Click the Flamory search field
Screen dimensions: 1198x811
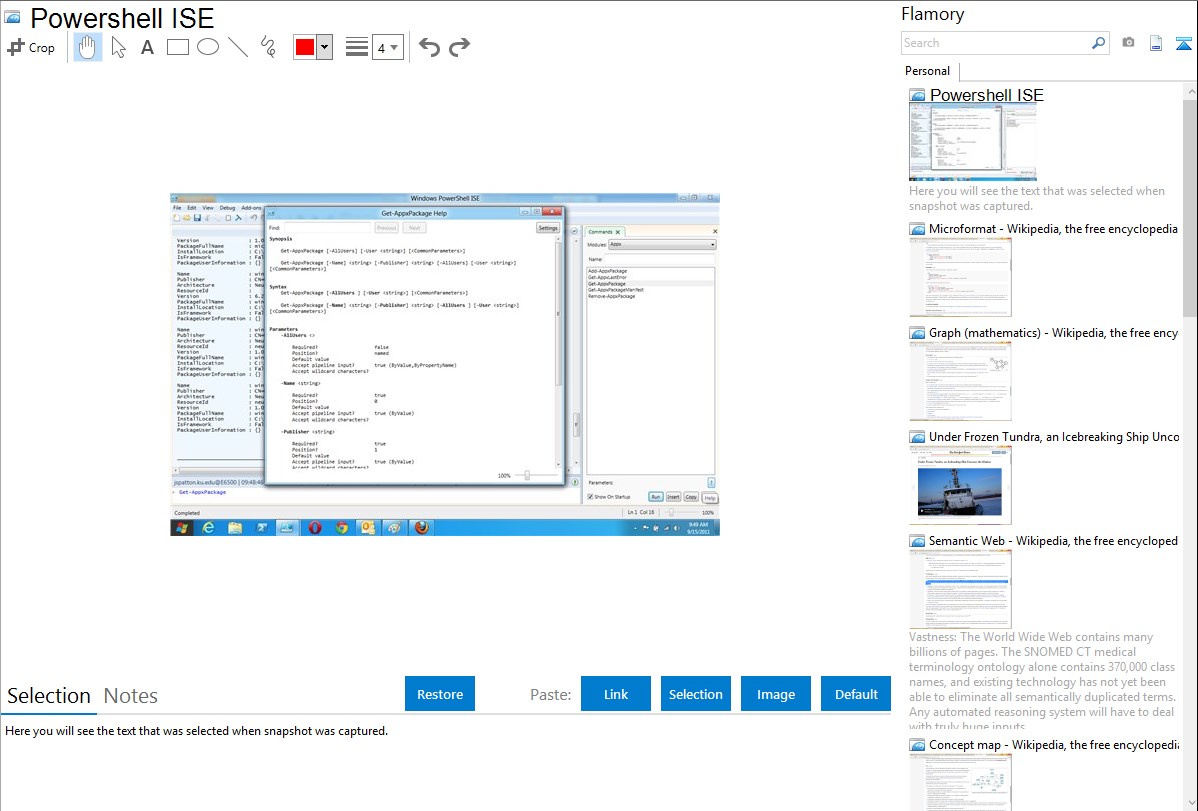pos(996,44)
